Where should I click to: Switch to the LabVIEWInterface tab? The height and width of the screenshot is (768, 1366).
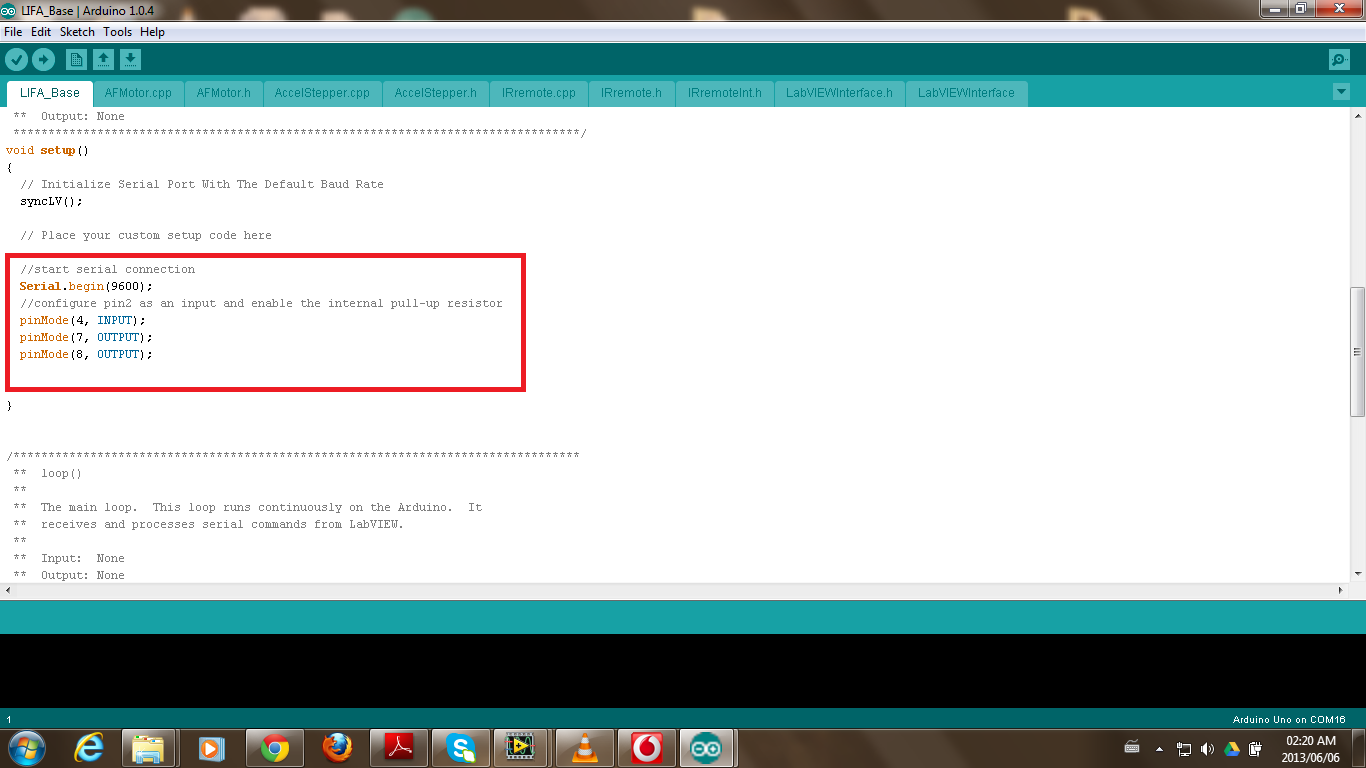[x=966, y=93]
